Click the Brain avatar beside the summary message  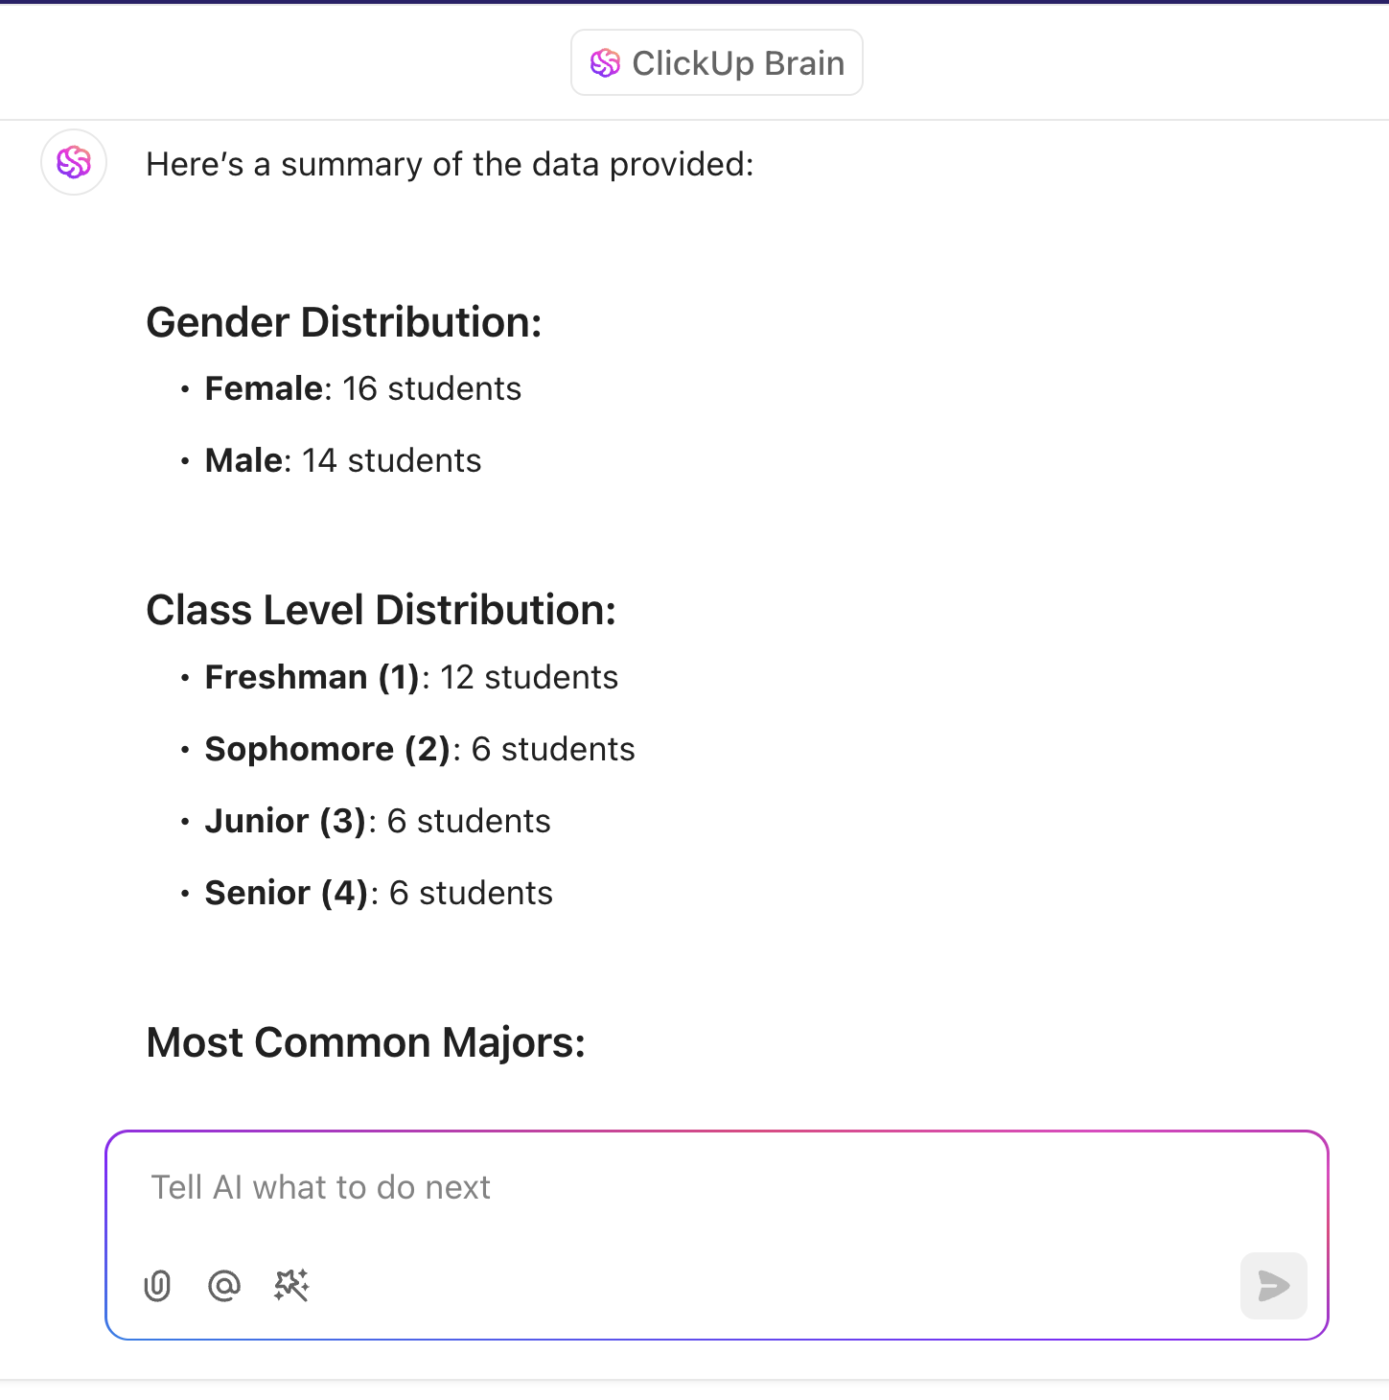[74, 162]
